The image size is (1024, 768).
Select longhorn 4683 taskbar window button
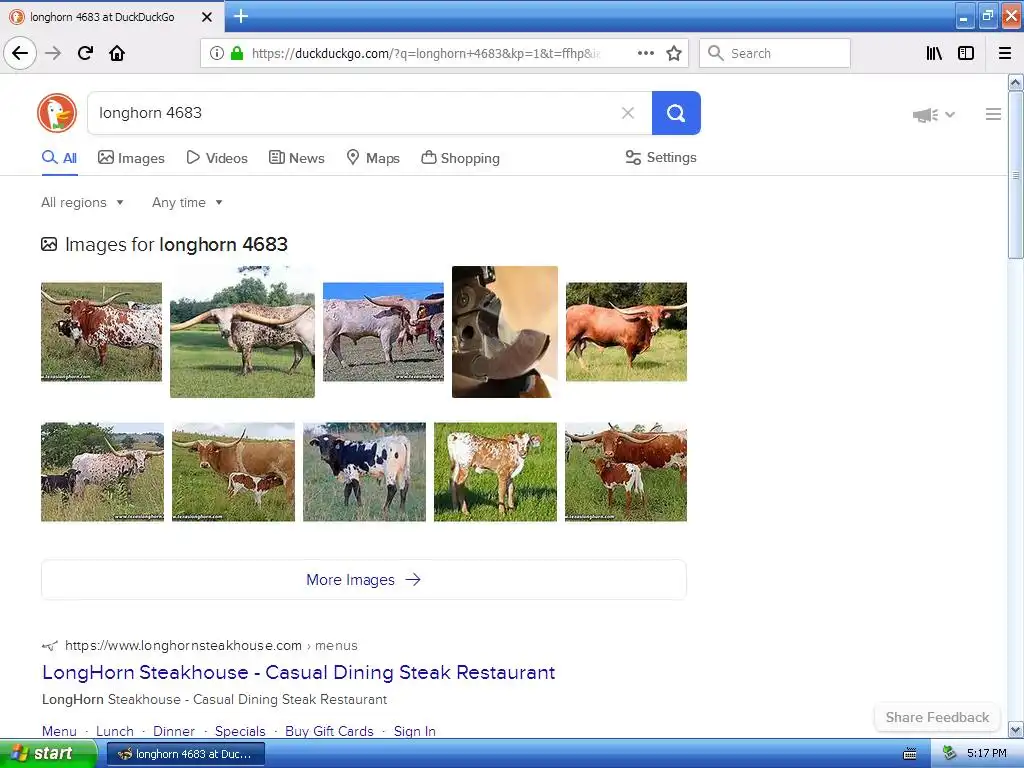tap(185, 754)
